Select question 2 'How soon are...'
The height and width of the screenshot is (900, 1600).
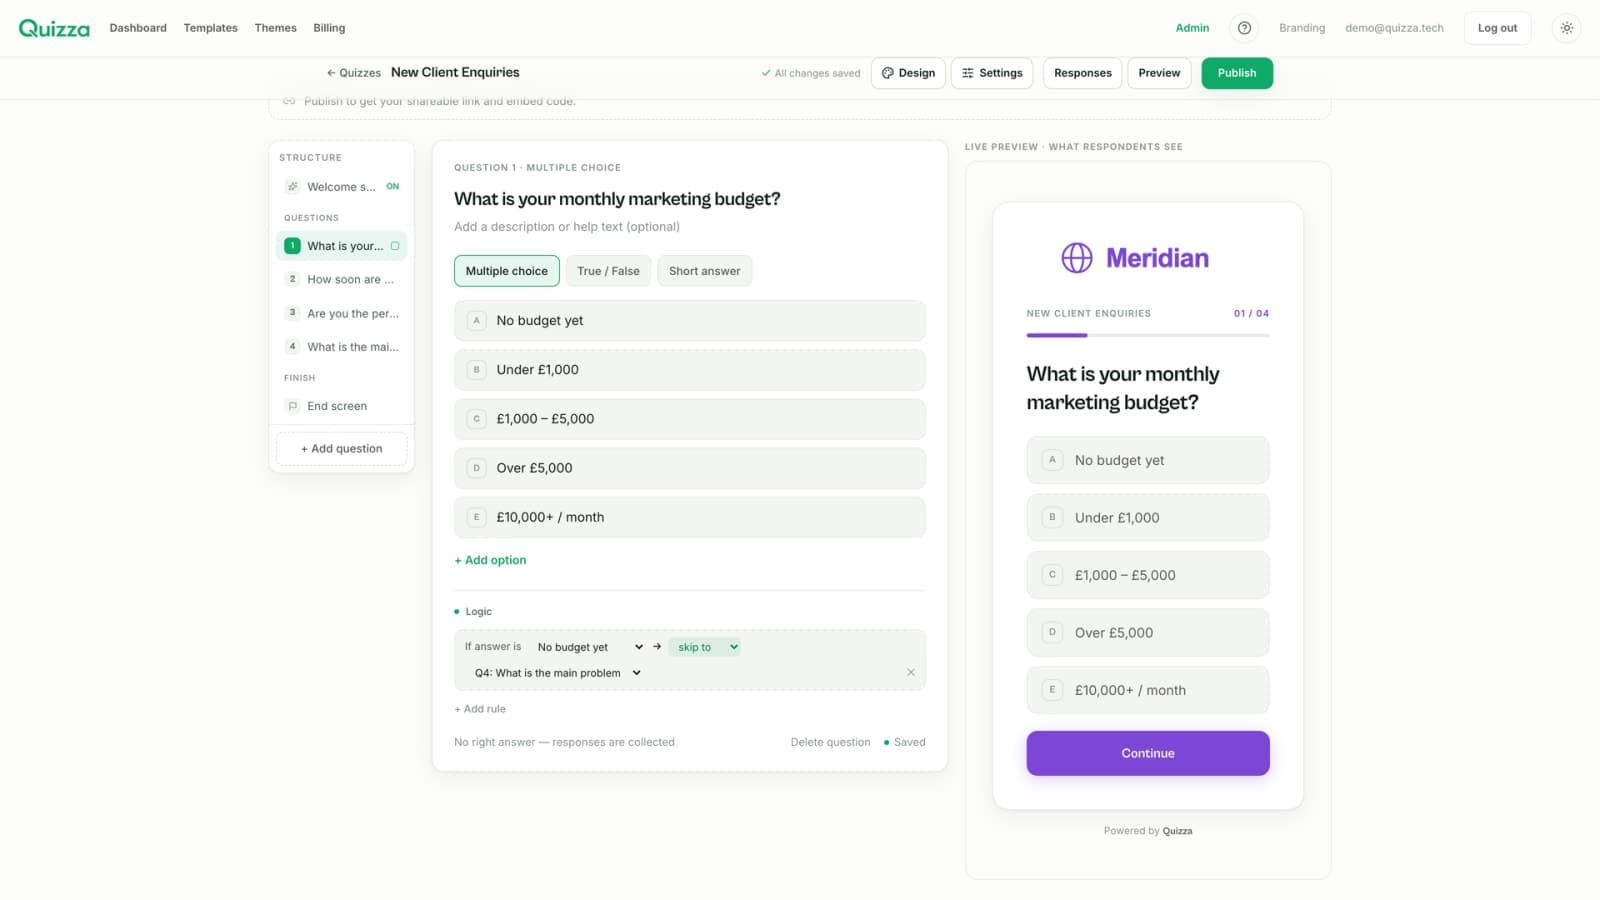342,280
